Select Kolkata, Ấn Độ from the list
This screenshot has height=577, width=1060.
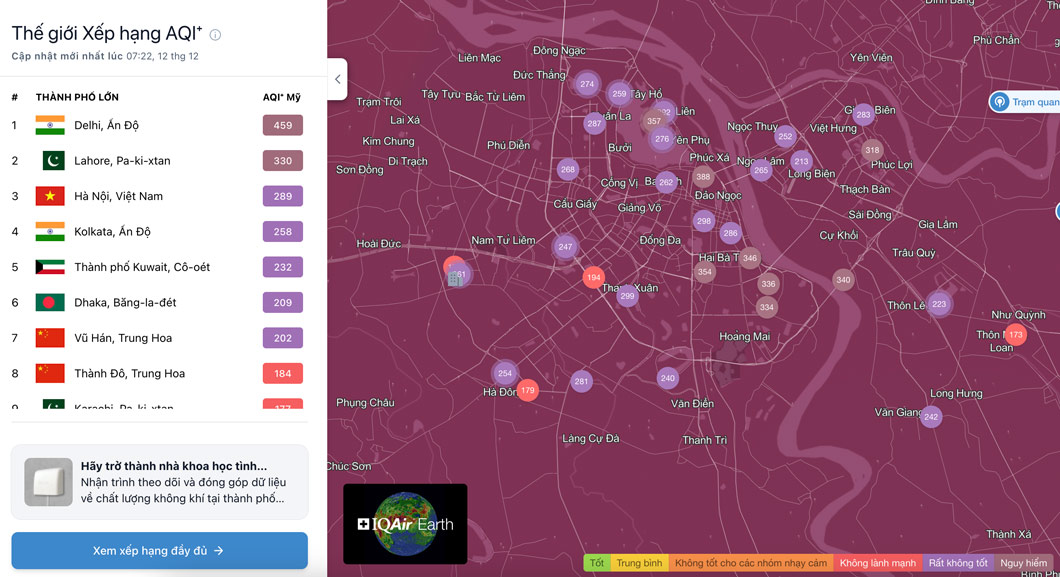pos(112,232)
